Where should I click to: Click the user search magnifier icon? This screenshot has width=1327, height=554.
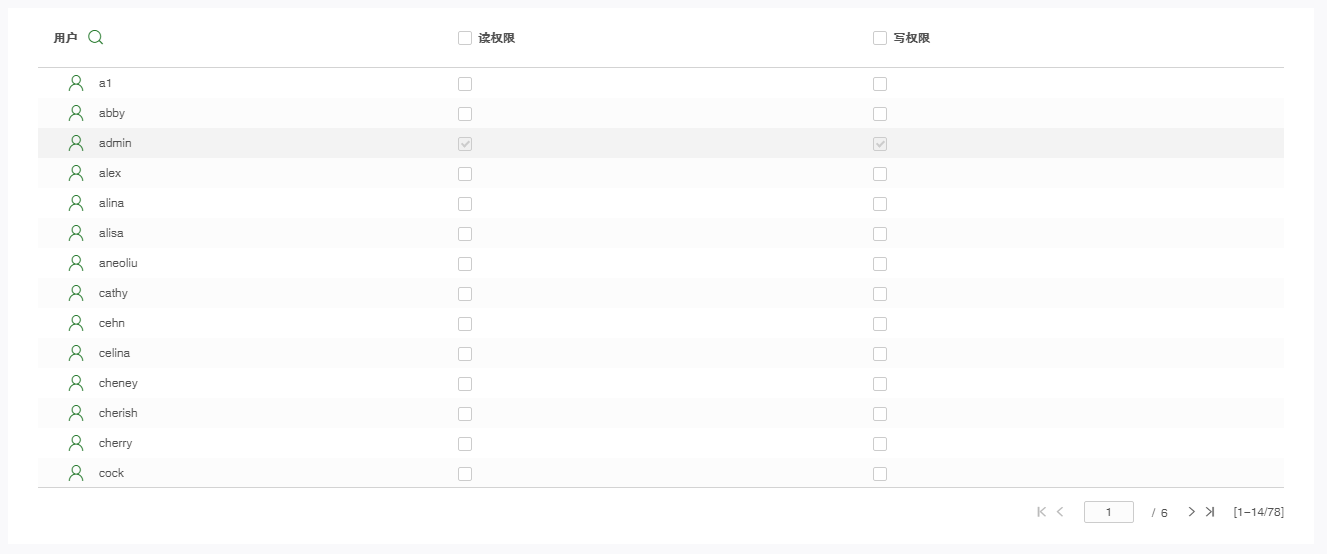point(96,38)
